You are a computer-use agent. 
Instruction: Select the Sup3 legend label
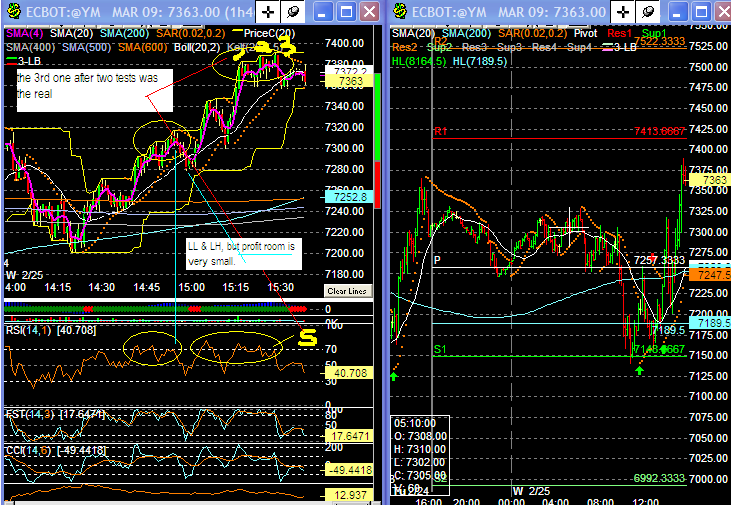510,47
